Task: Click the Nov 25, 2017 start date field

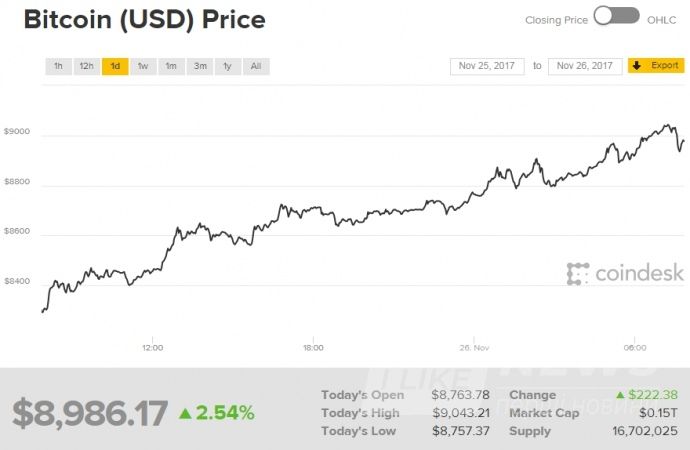Action: coord(488,66)
